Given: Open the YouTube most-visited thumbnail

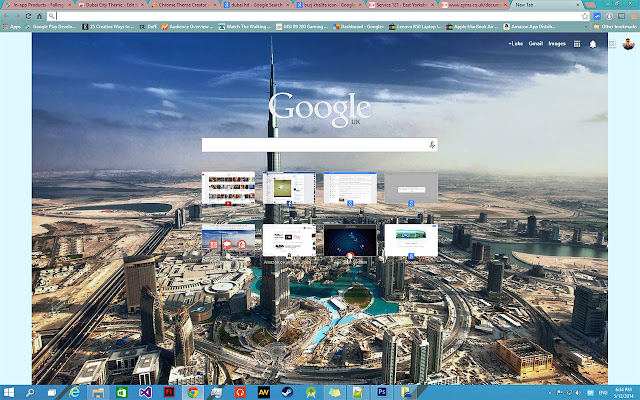Looking at the screenshot, I should [228, 188].
